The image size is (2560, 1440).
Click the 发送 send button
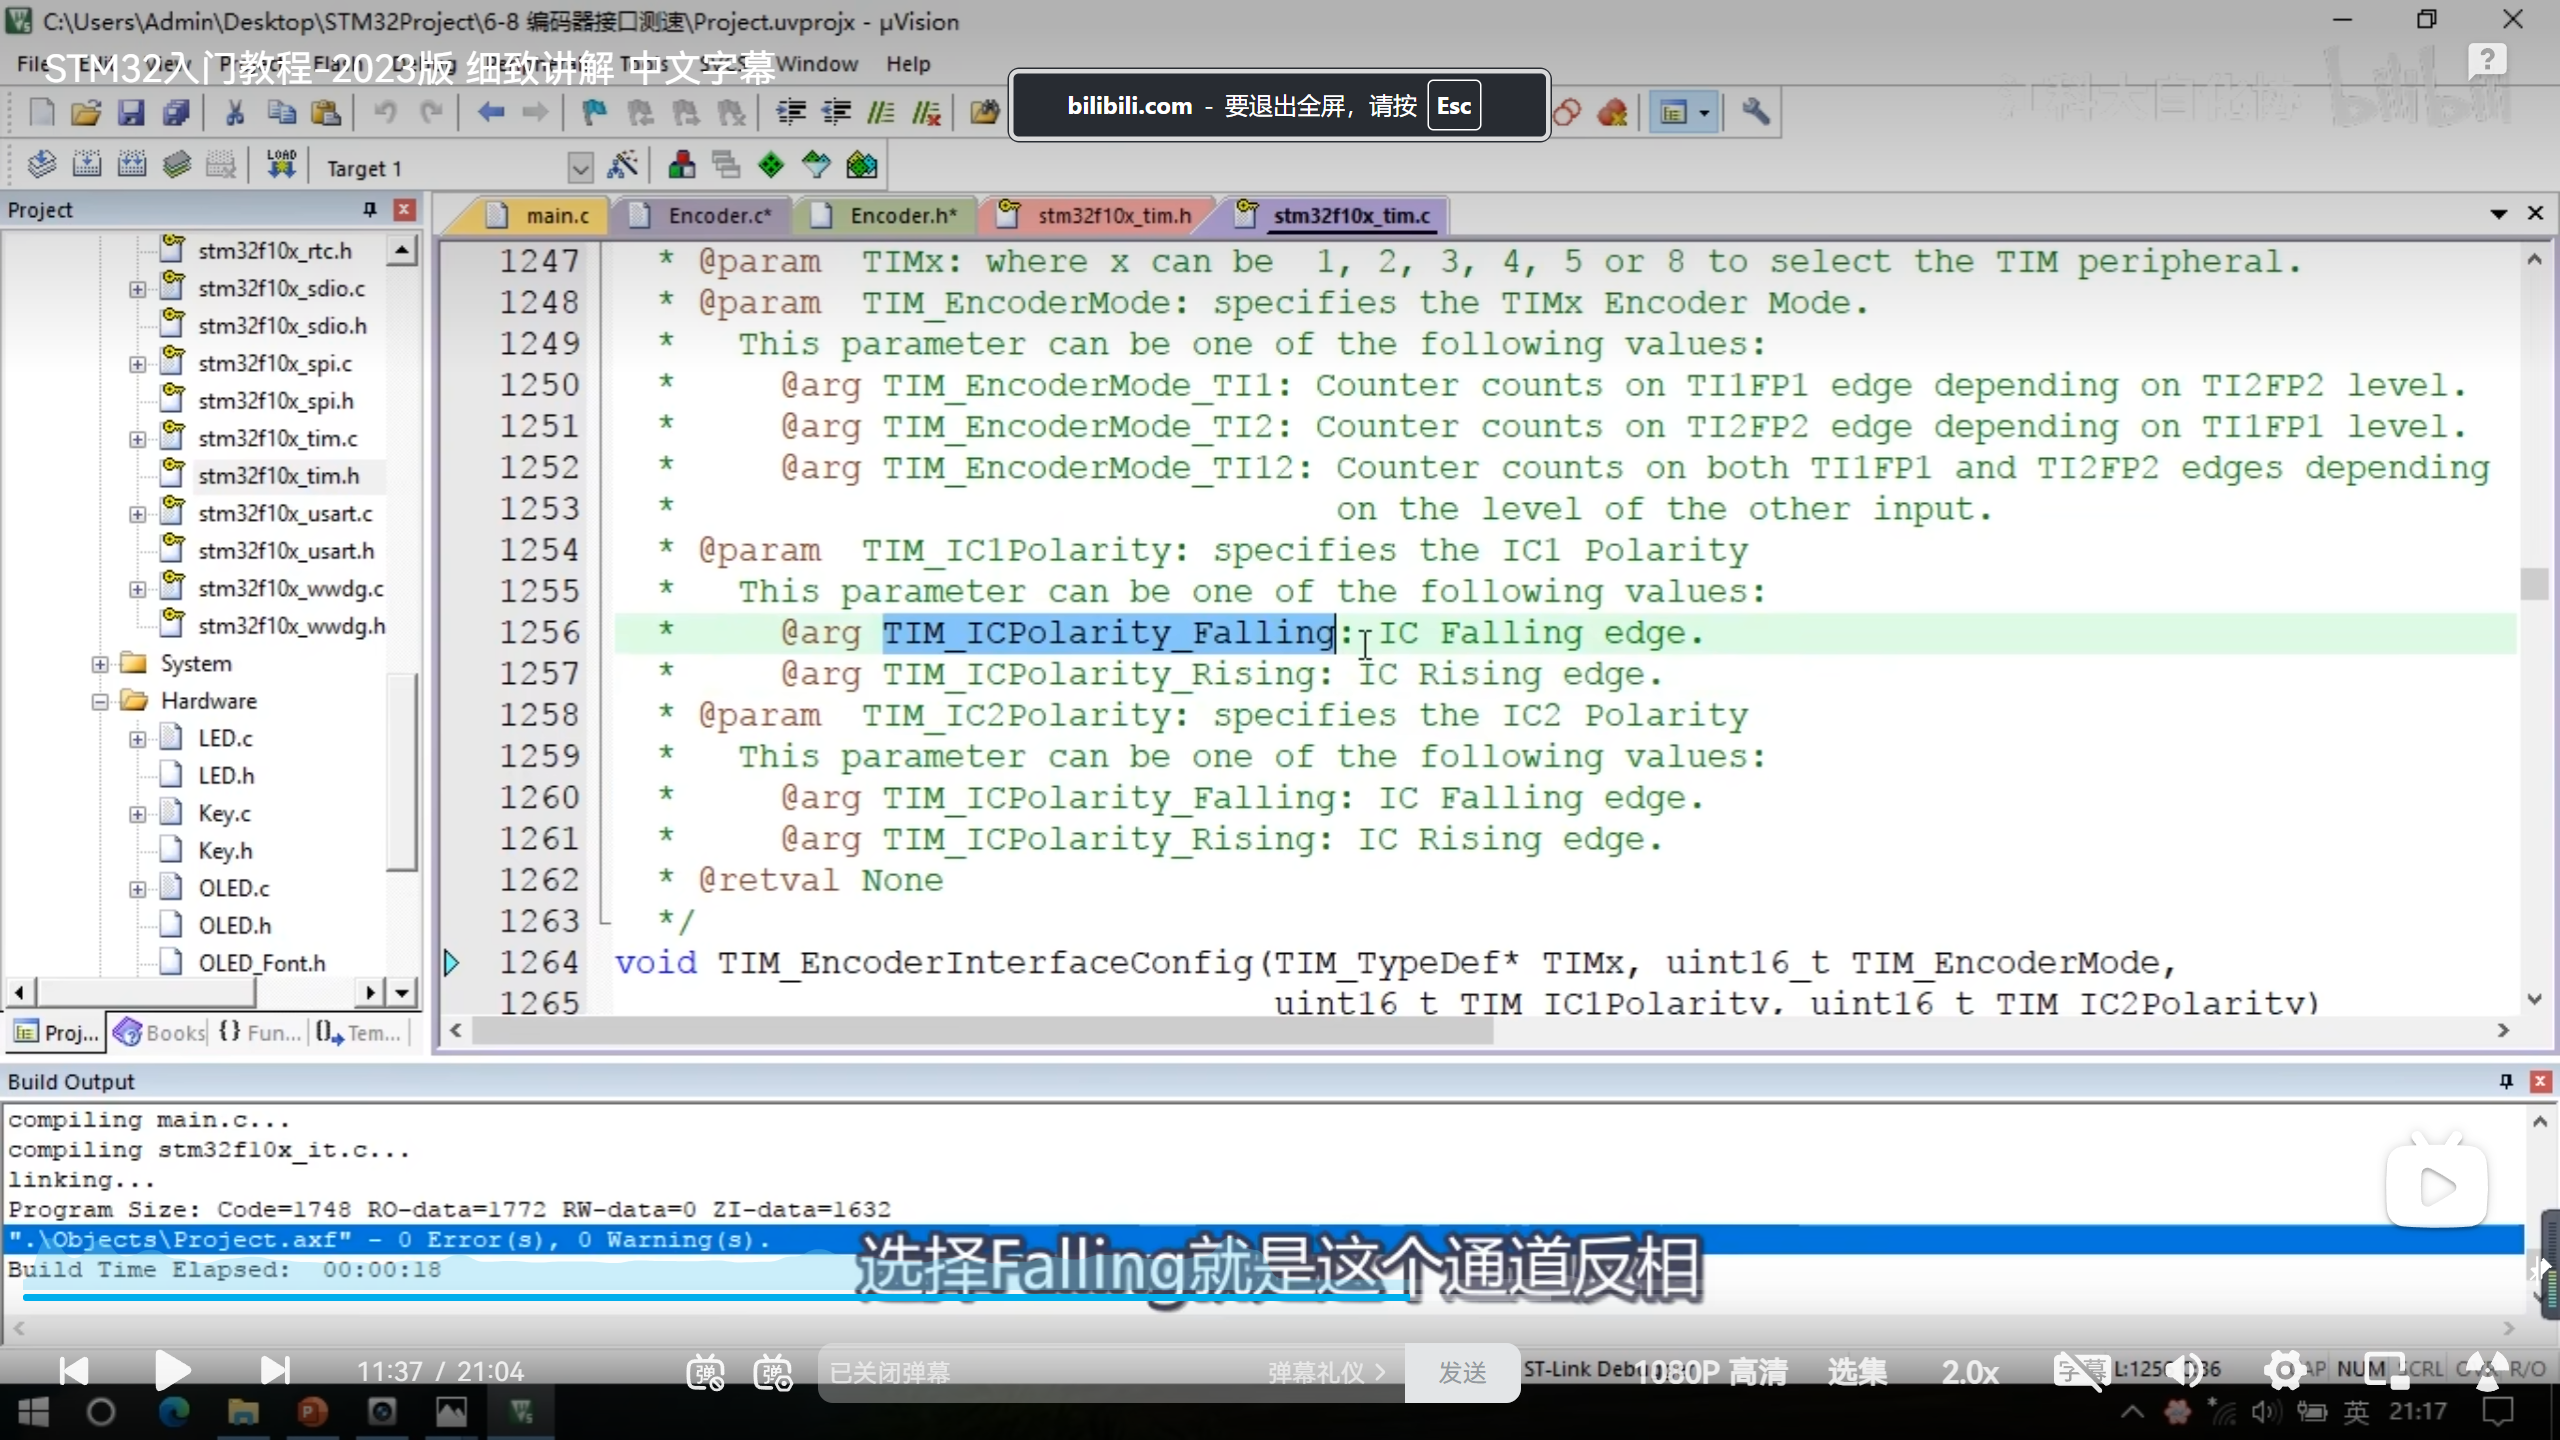[1462, 1372]
